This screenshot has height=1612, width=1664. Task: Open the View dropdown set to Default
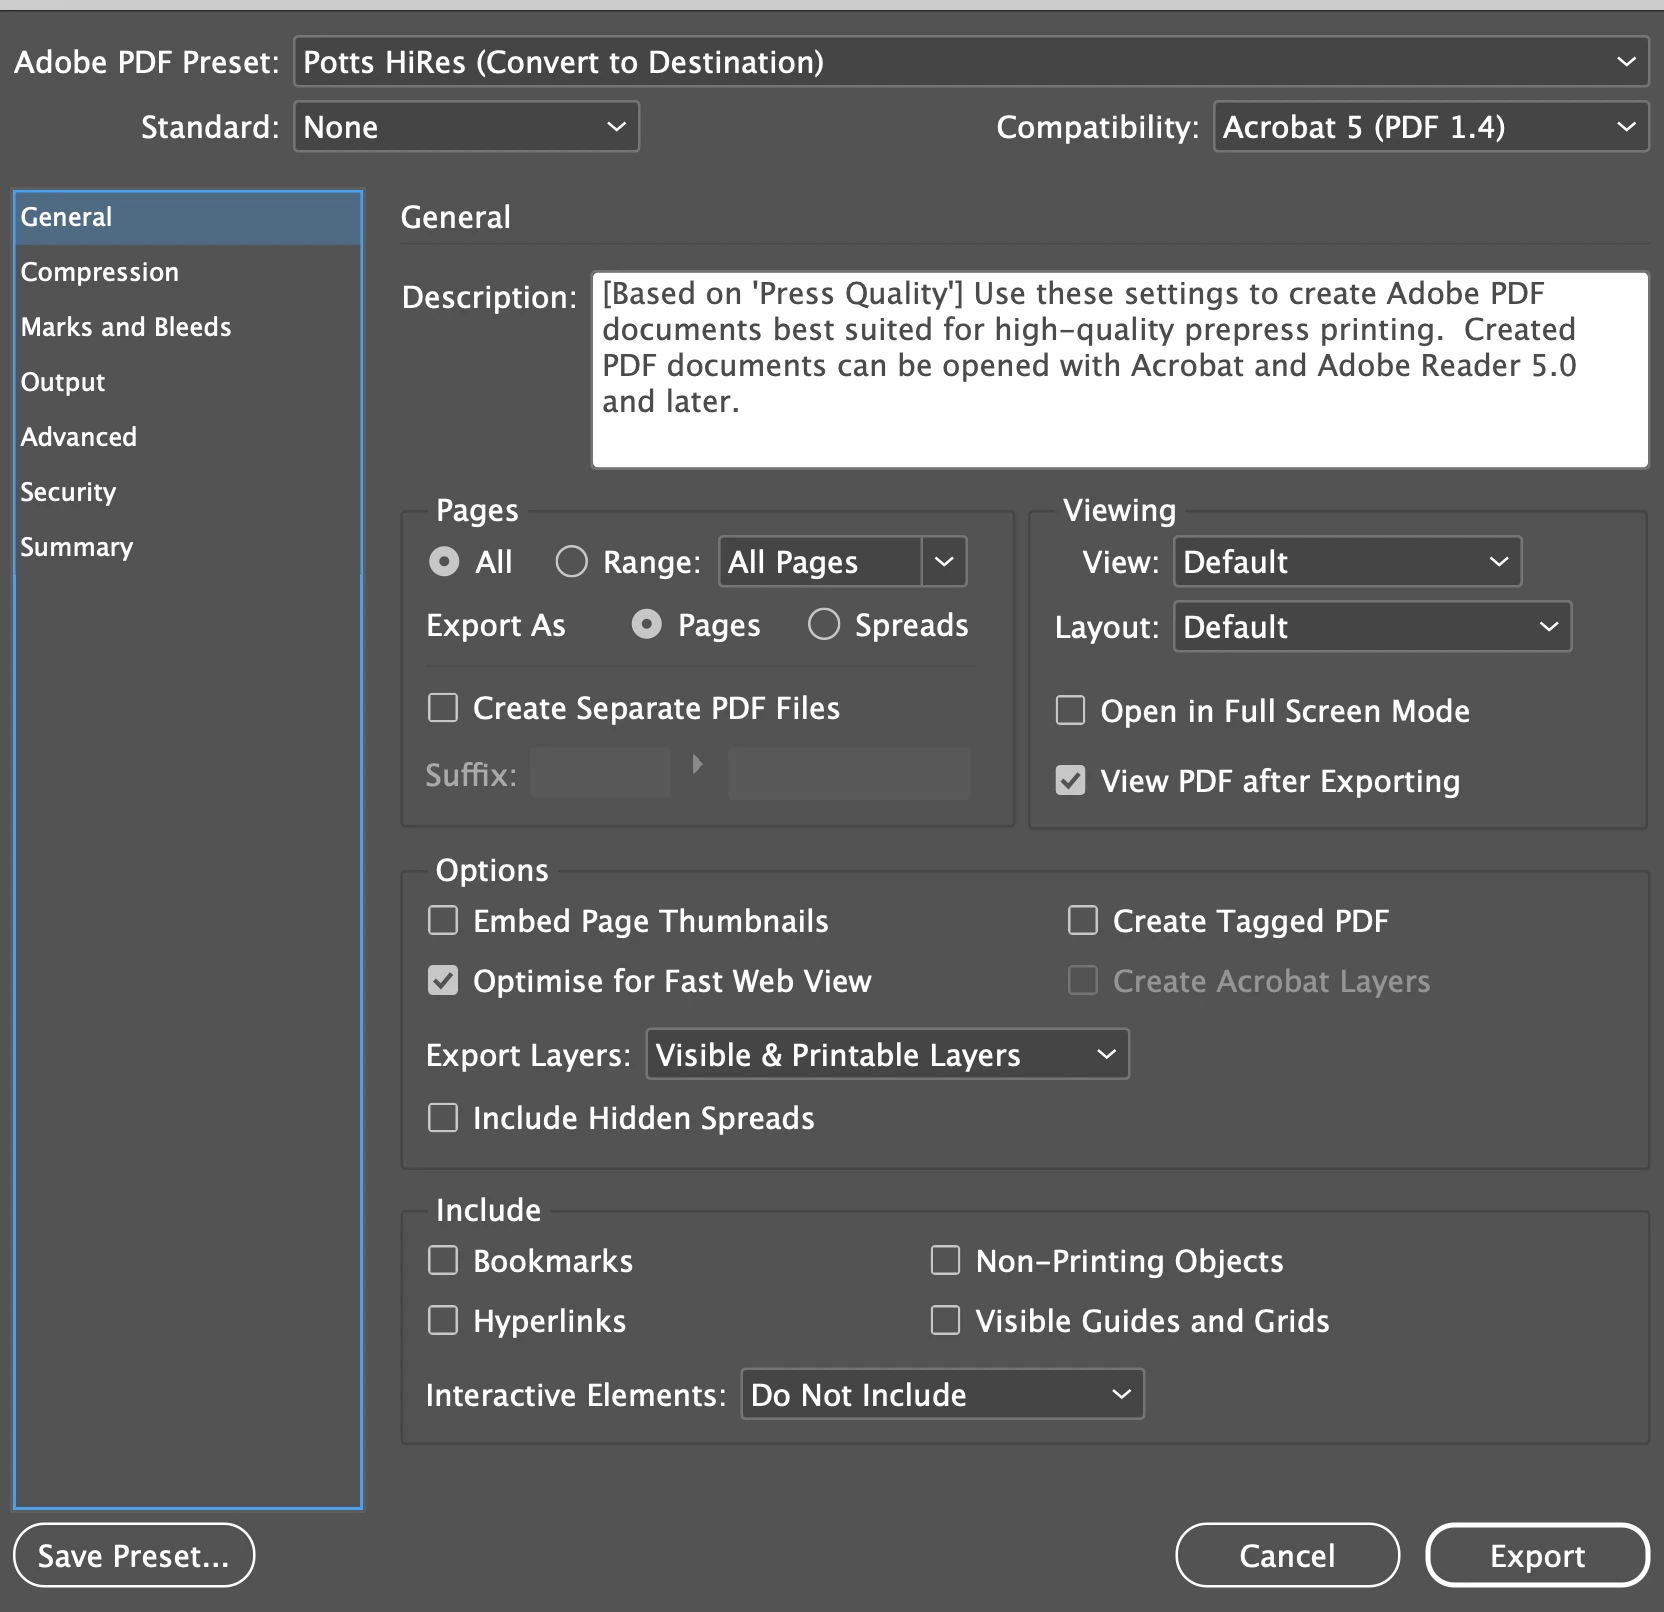coord(1347,562)
